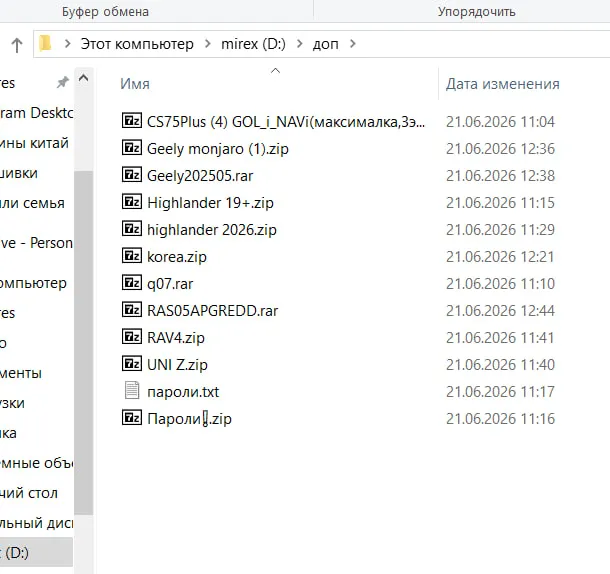This screenshot has height=574, width=610.
Task: Click text document icon of пароли.txt
Action: [132, 390]
